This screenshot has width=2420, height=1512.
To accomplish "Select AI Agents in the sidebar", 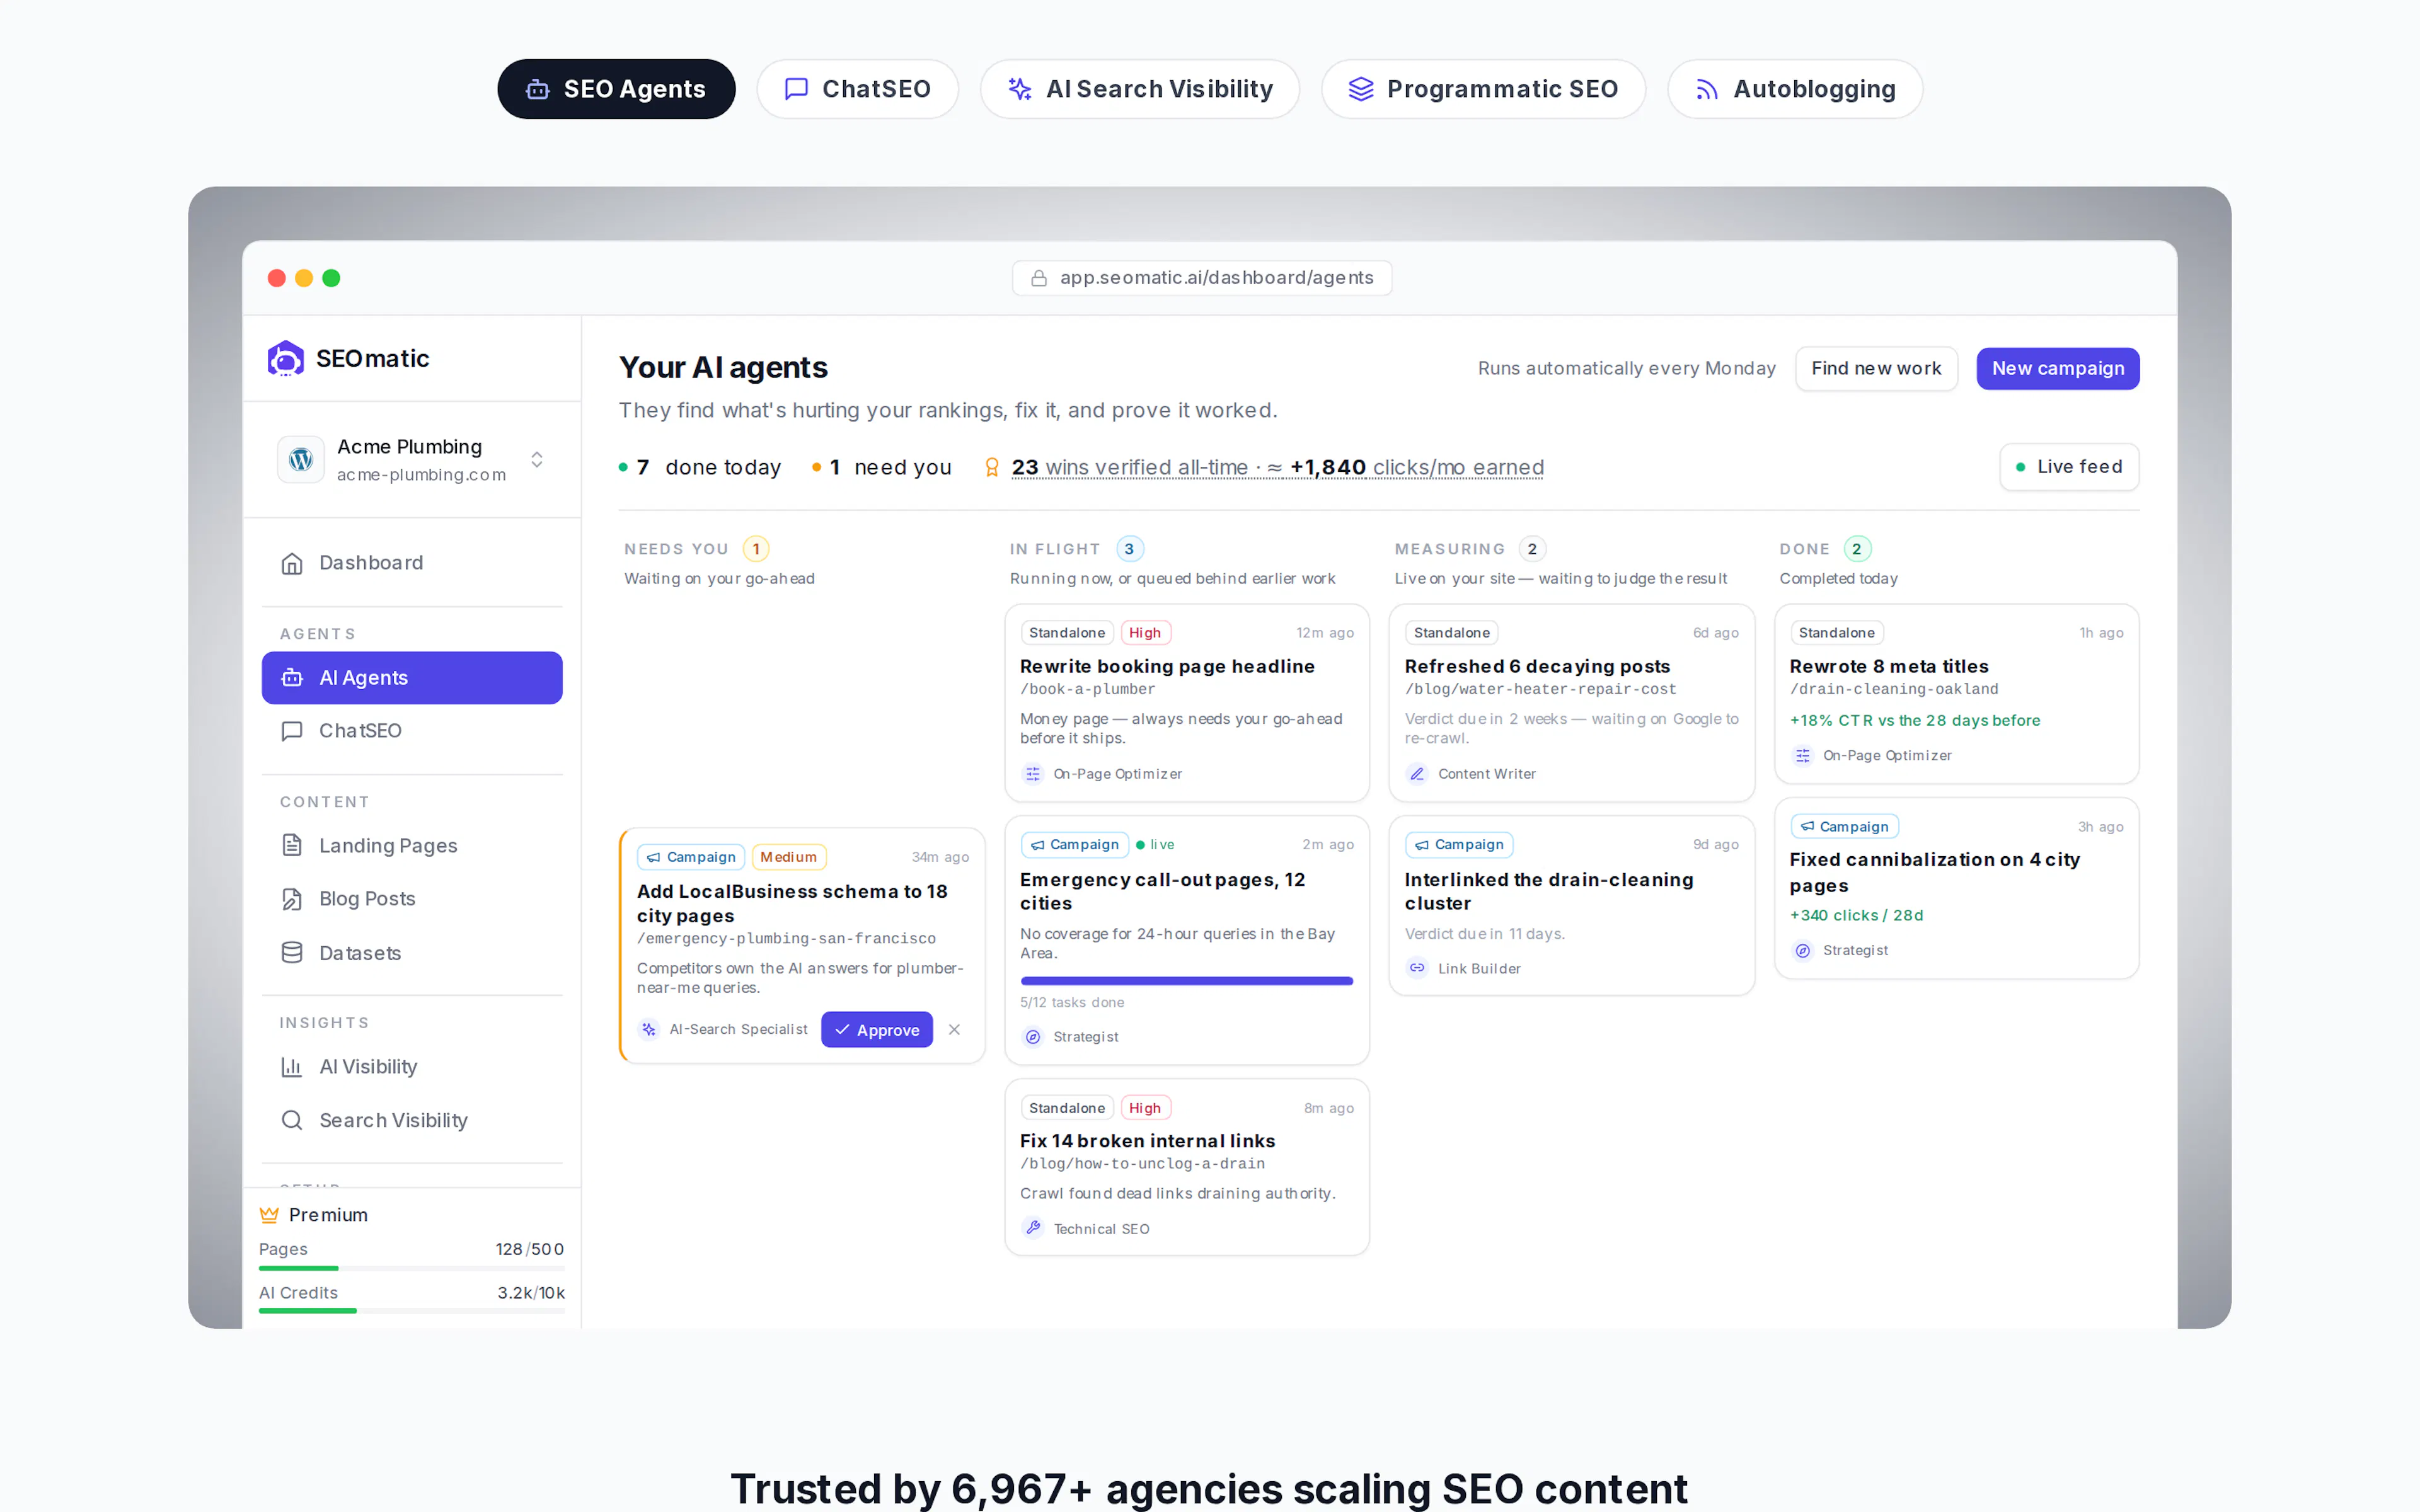I will click(x=412, y=678).
